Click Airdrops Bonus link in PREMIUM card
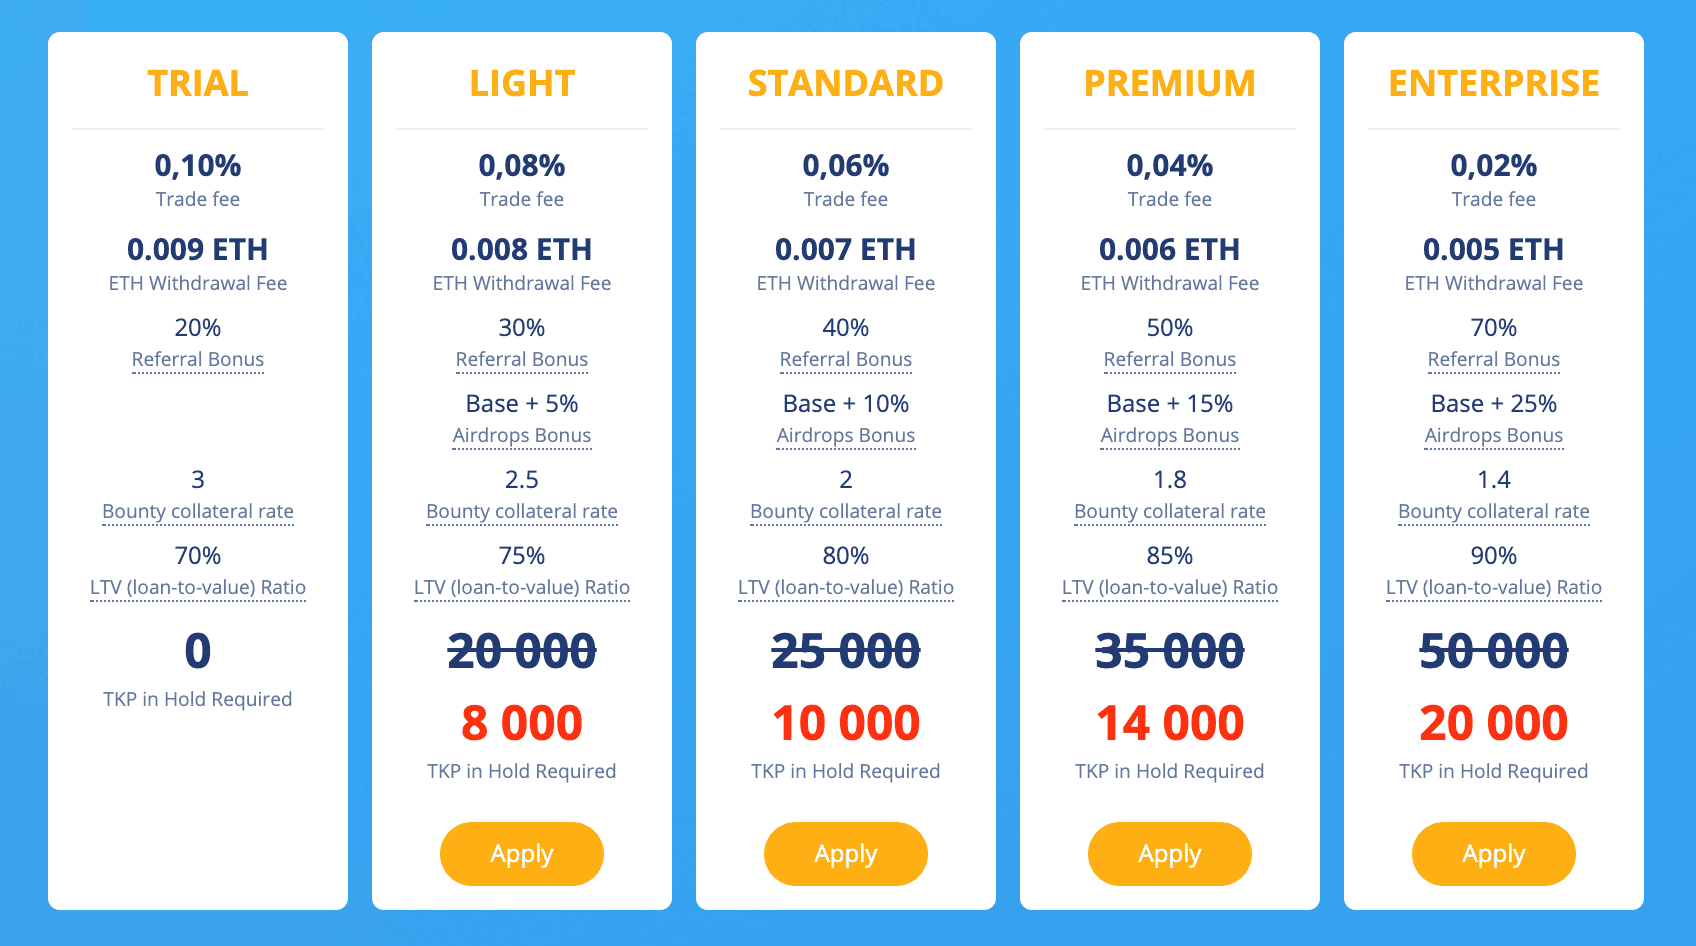Screen dimensions: 1696x946 tap(1170, 435)
